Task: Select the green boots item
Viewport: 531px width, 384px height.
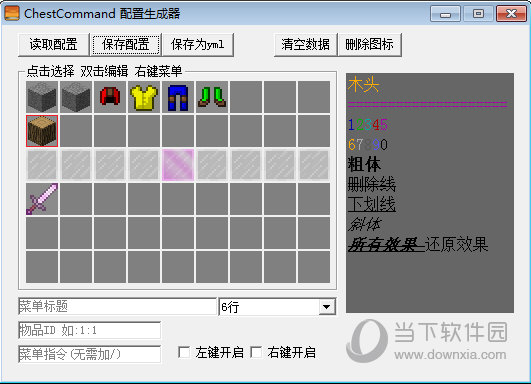Action: (212, 97)
